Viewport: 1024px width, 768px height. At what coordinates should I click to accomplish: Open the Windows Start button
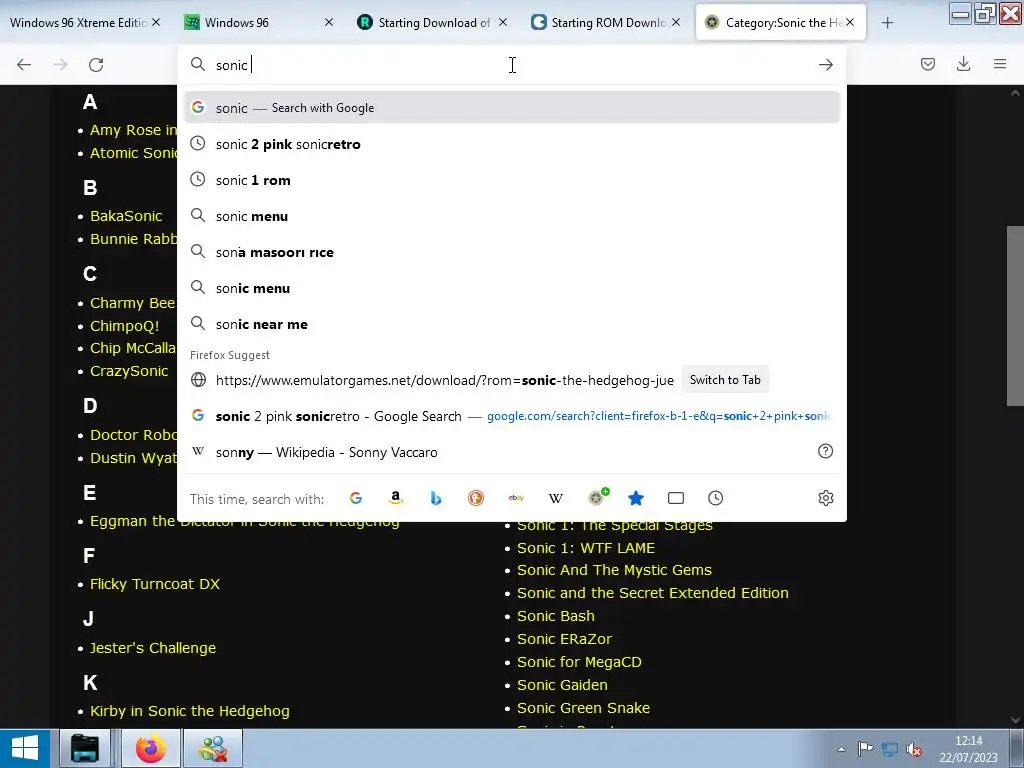pyautogui.click(x=25, y=748)
